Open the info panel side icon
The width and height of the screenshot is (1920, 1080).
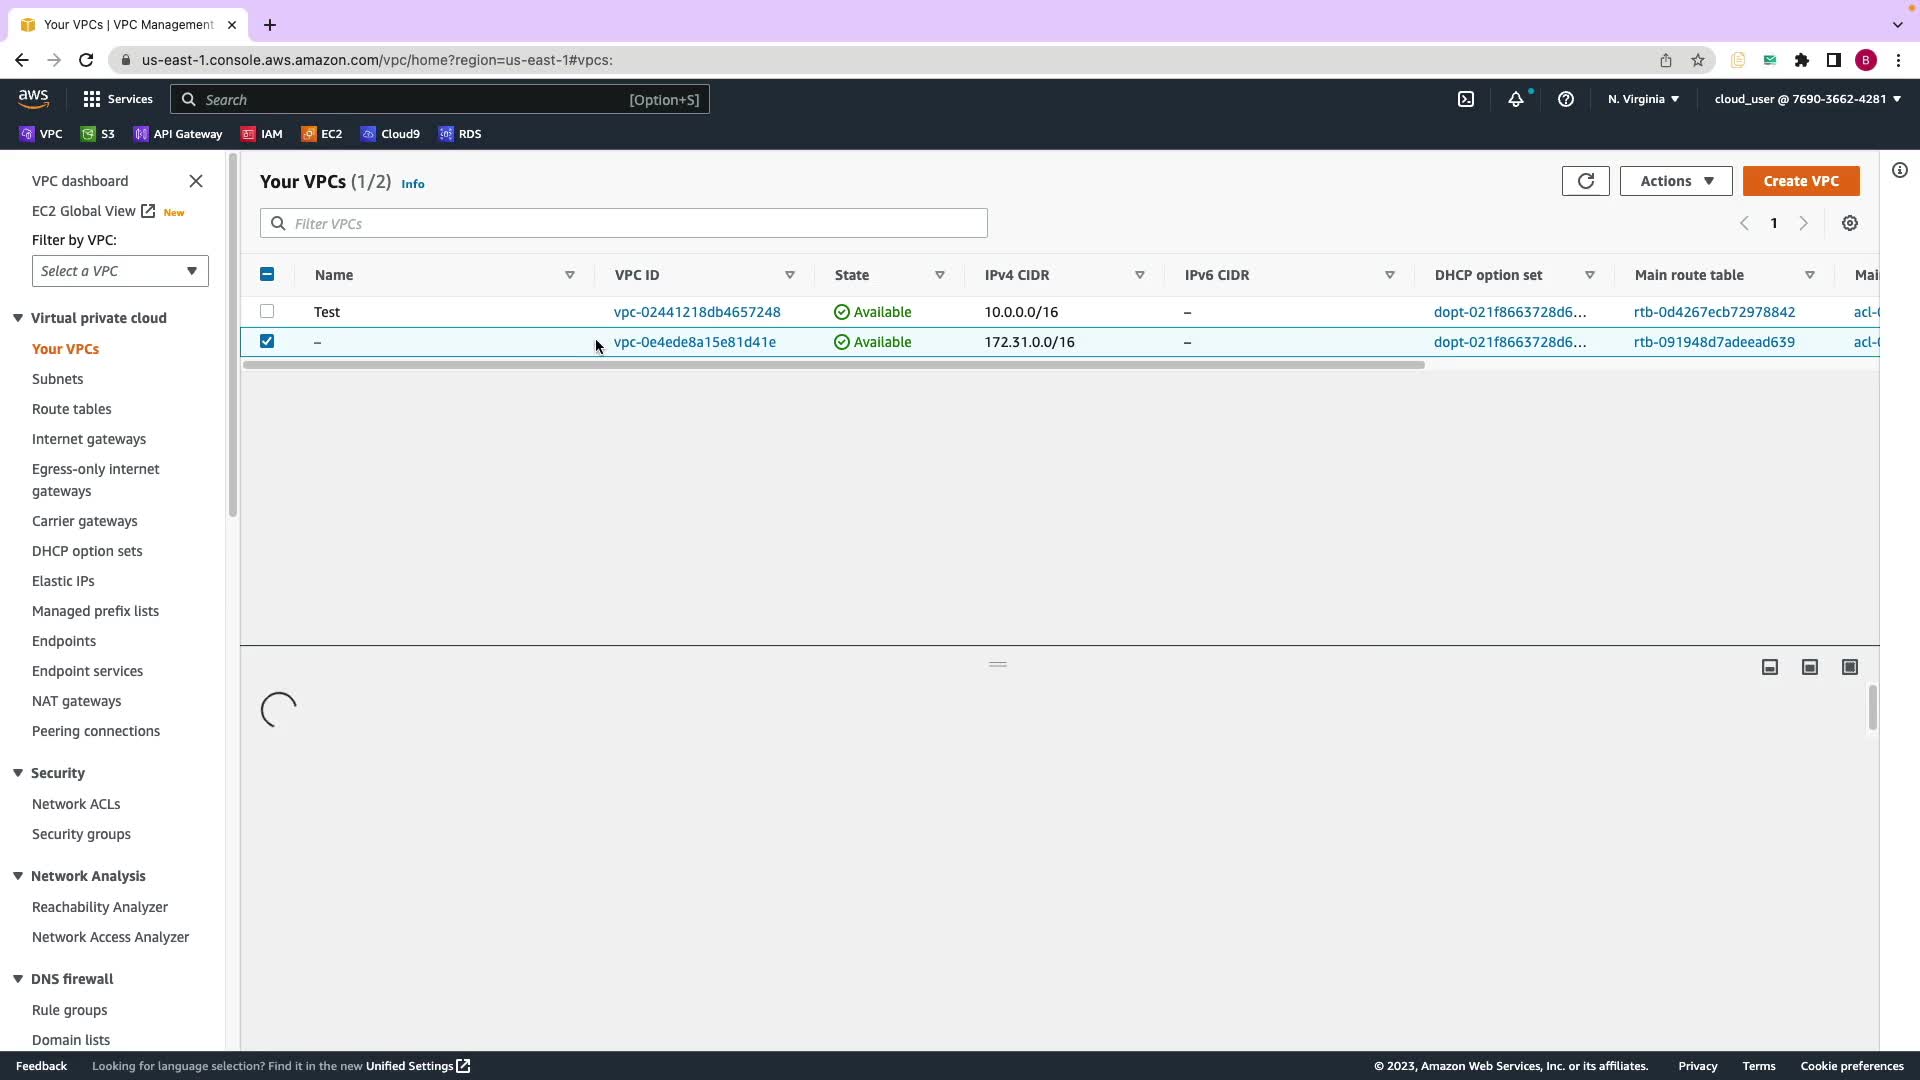coord(1900,170)
